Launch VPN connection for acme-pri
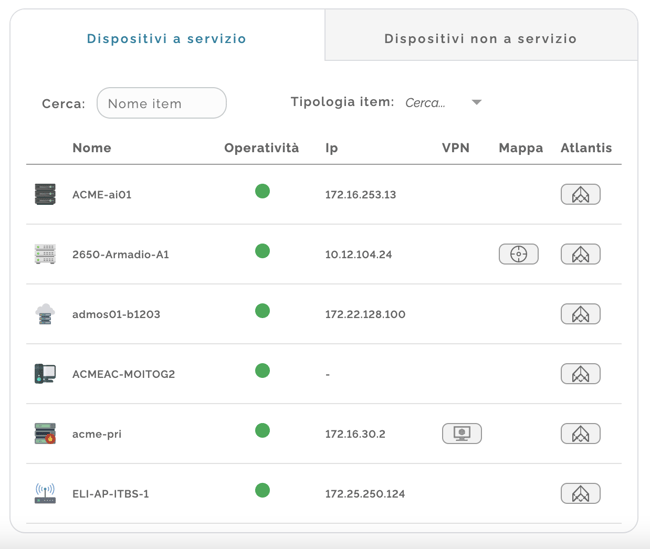 (462, 434)
